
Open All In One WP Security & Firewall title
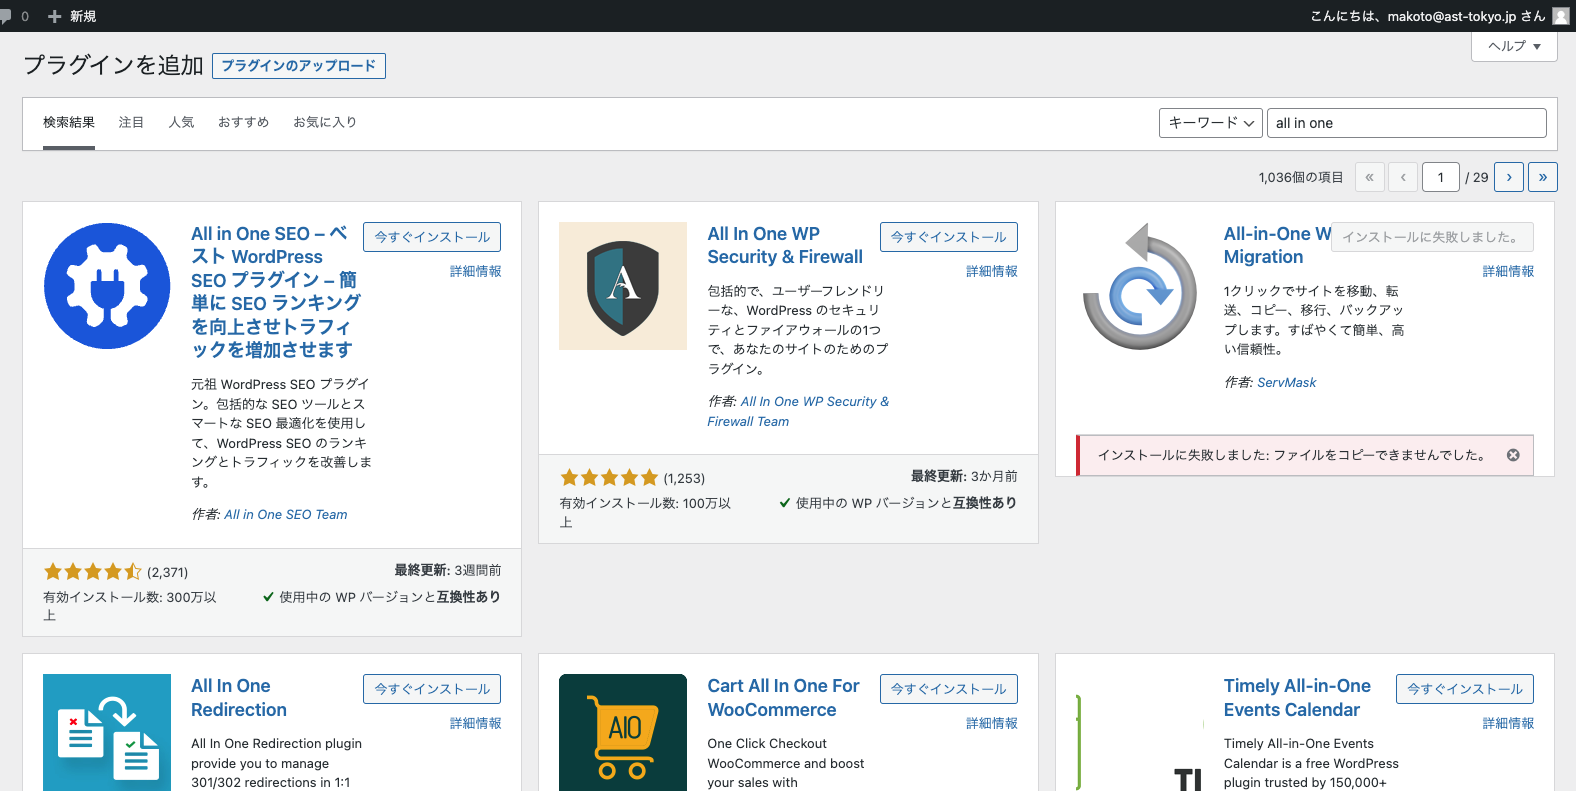(785, 245)
